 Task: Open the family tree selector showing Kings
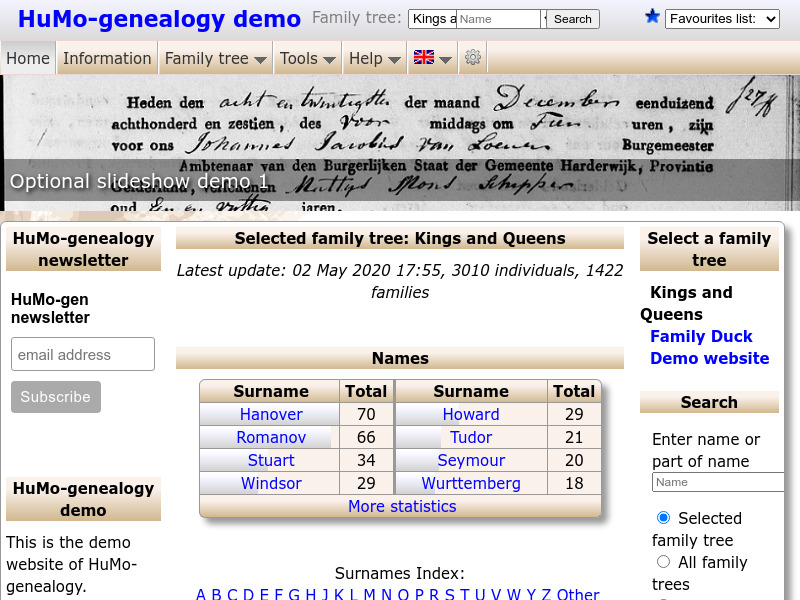pyautogui.click(x=432, y=18)
